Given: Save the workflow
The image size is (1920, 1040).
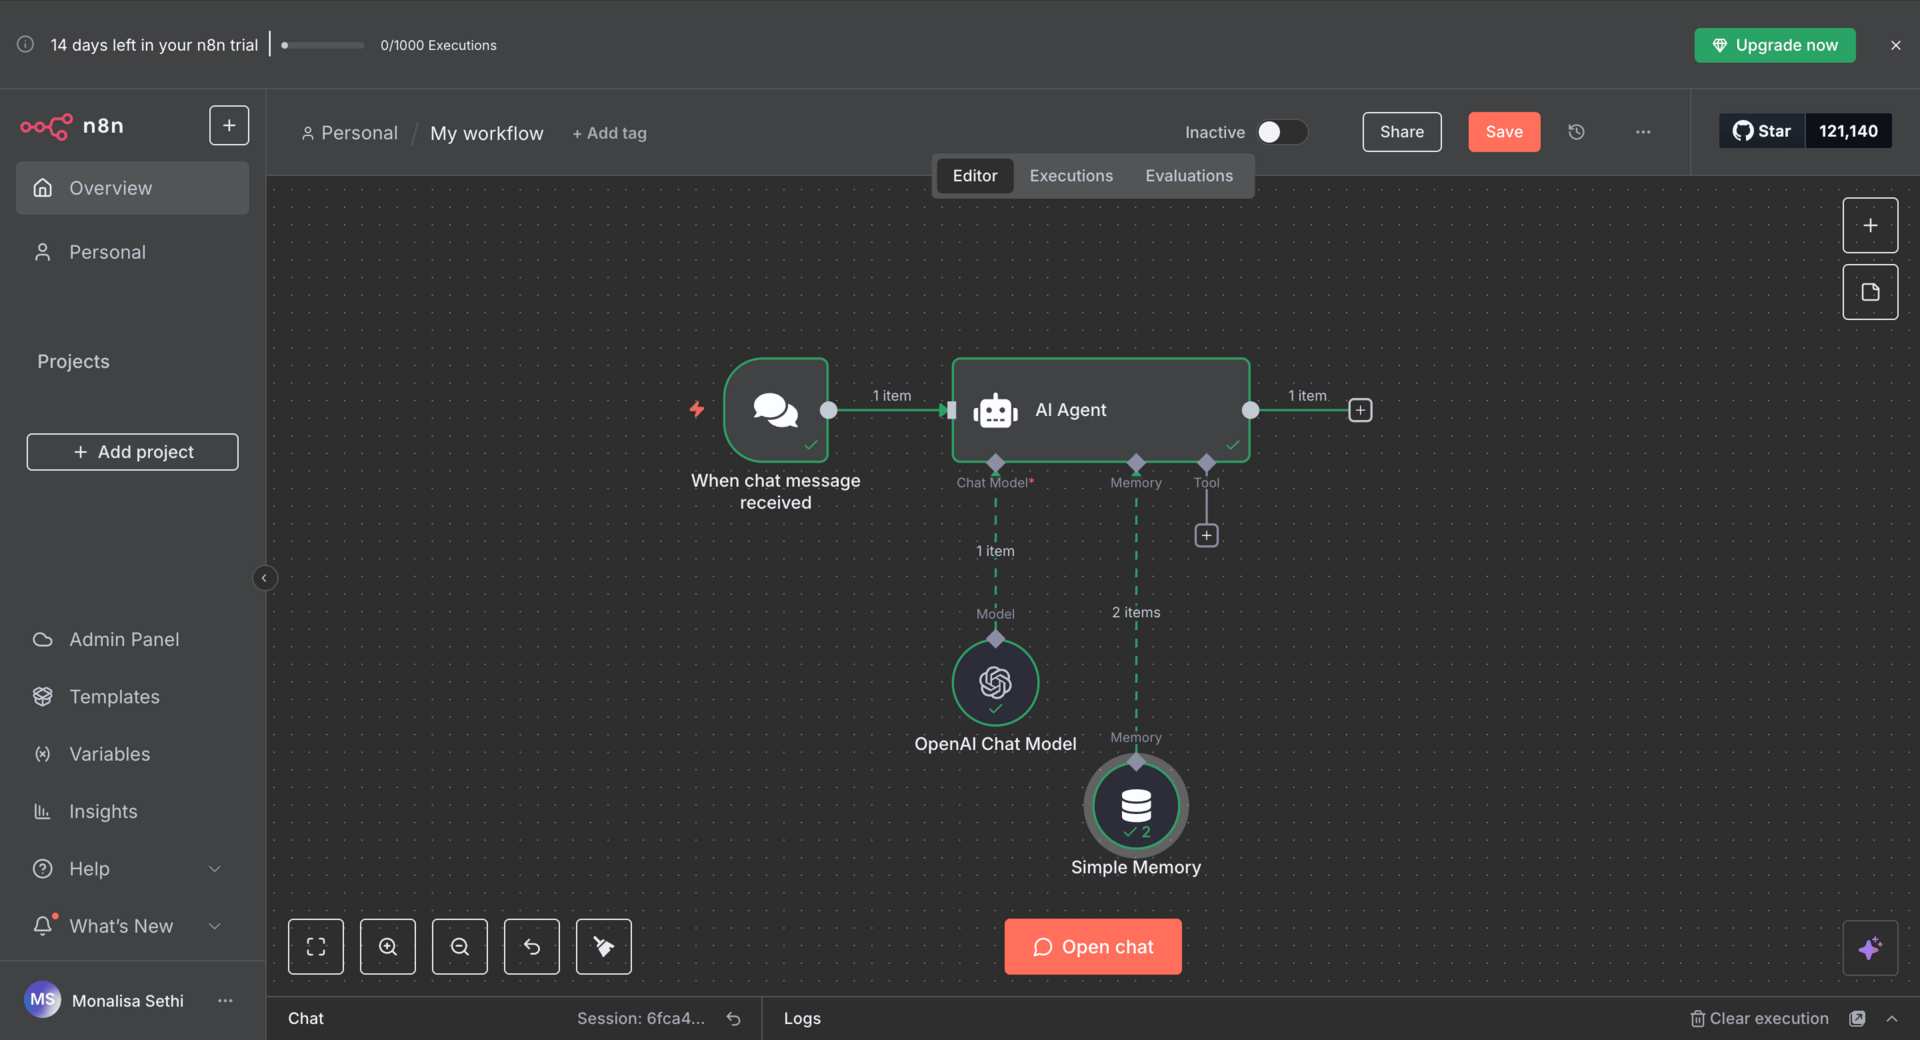Looking at the screenshot, I should tap(1503, 132).
